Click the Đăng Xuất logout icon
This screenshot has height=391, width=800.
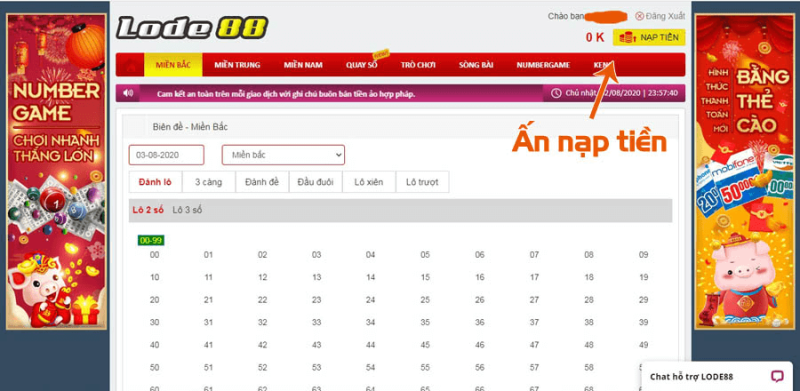pos(639,16)
